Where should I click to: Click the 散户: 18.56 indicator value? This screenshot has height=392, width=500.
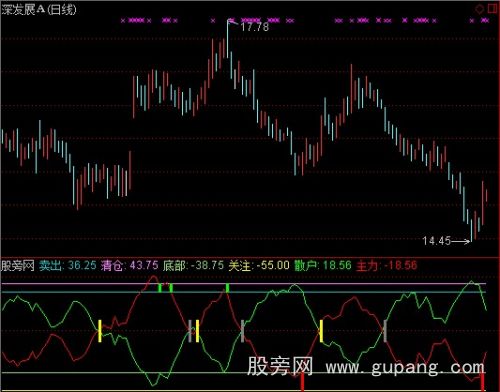coord(323,265)
